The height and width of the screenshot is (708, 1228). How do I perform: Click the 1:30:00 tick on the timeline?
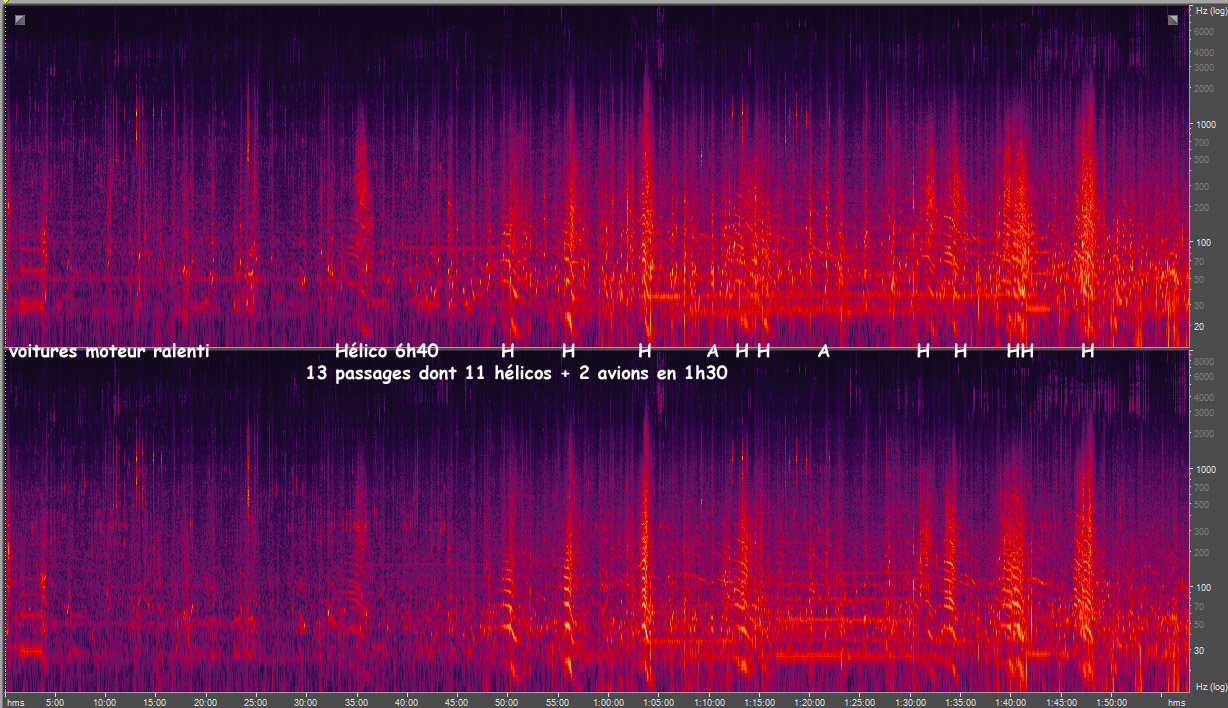(910, 701)
